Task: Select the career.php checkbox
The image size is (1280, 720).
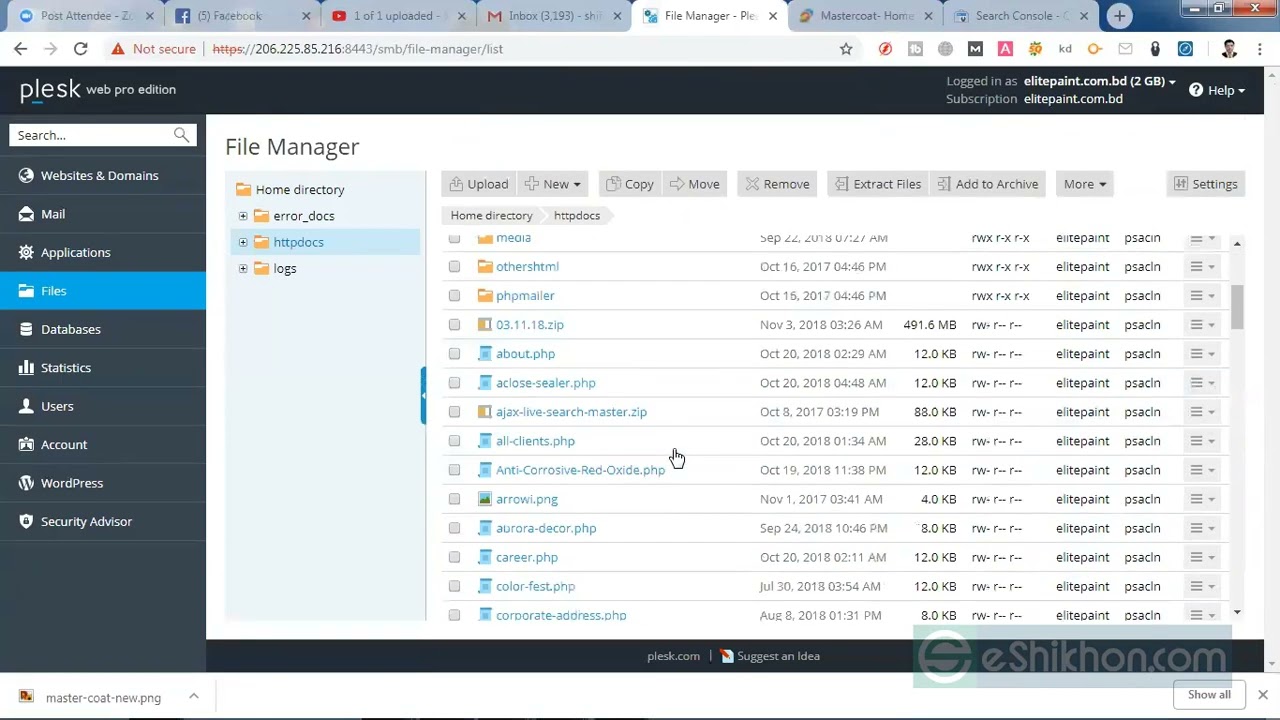Action: [454, 558]
